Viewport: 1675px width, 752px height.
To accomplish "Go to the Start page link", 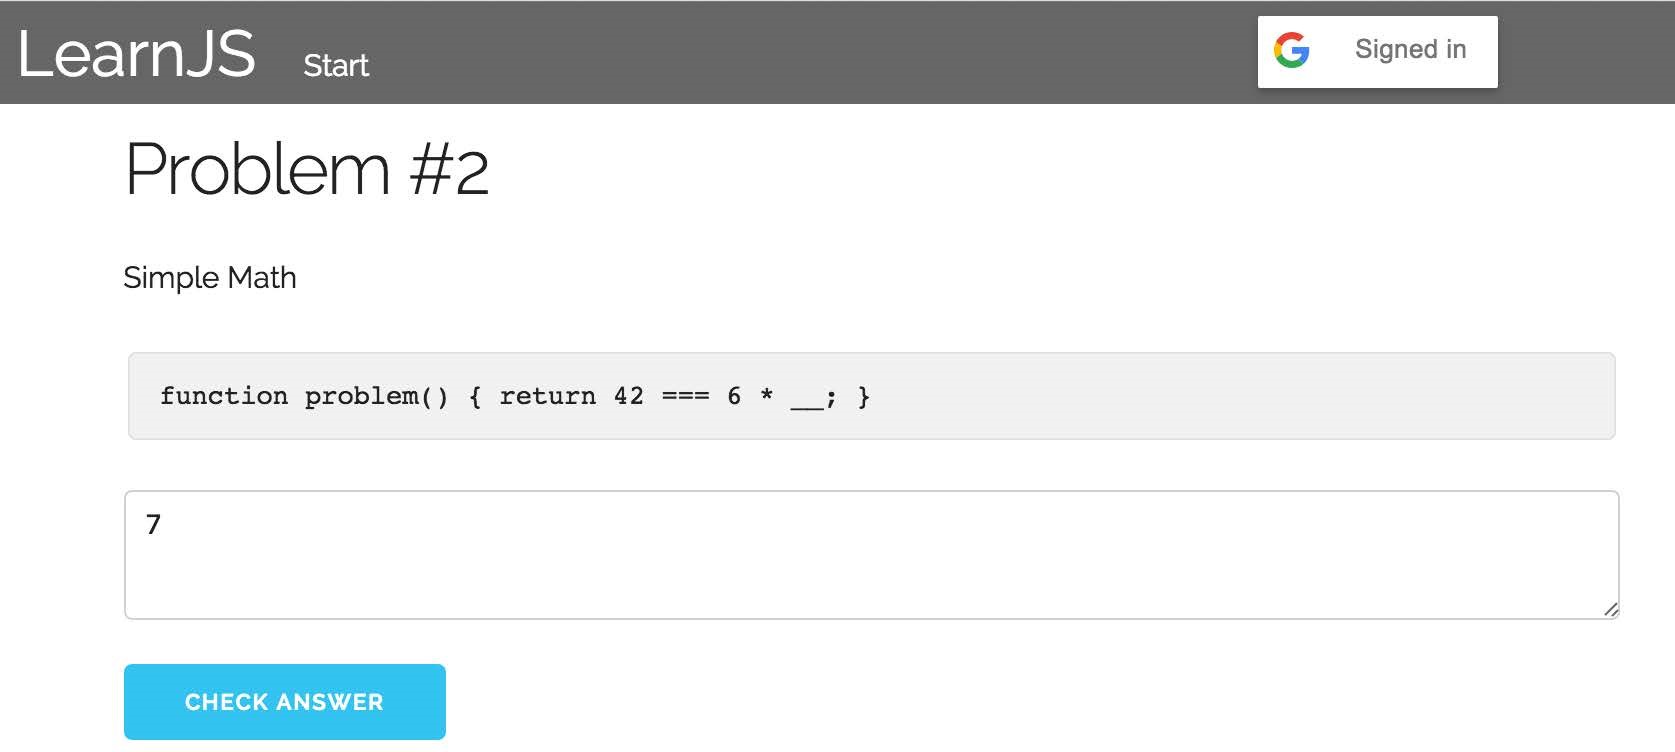I will [x=336, y=65].
